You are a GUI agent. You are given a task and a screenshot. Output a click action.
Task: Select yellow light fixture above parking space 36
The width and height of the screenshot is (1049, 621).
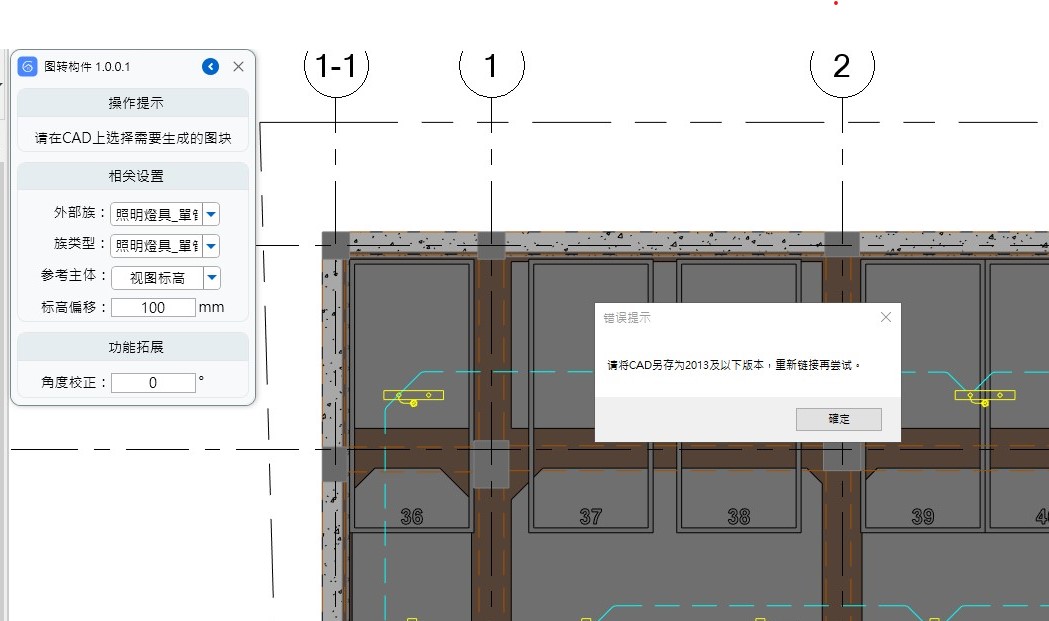click(x=413, y=396)
